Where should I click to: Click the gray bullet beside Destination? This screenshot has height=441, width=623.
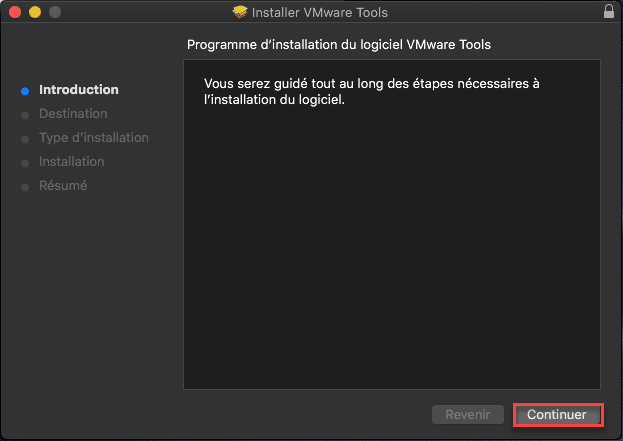[x=25, y=115]
